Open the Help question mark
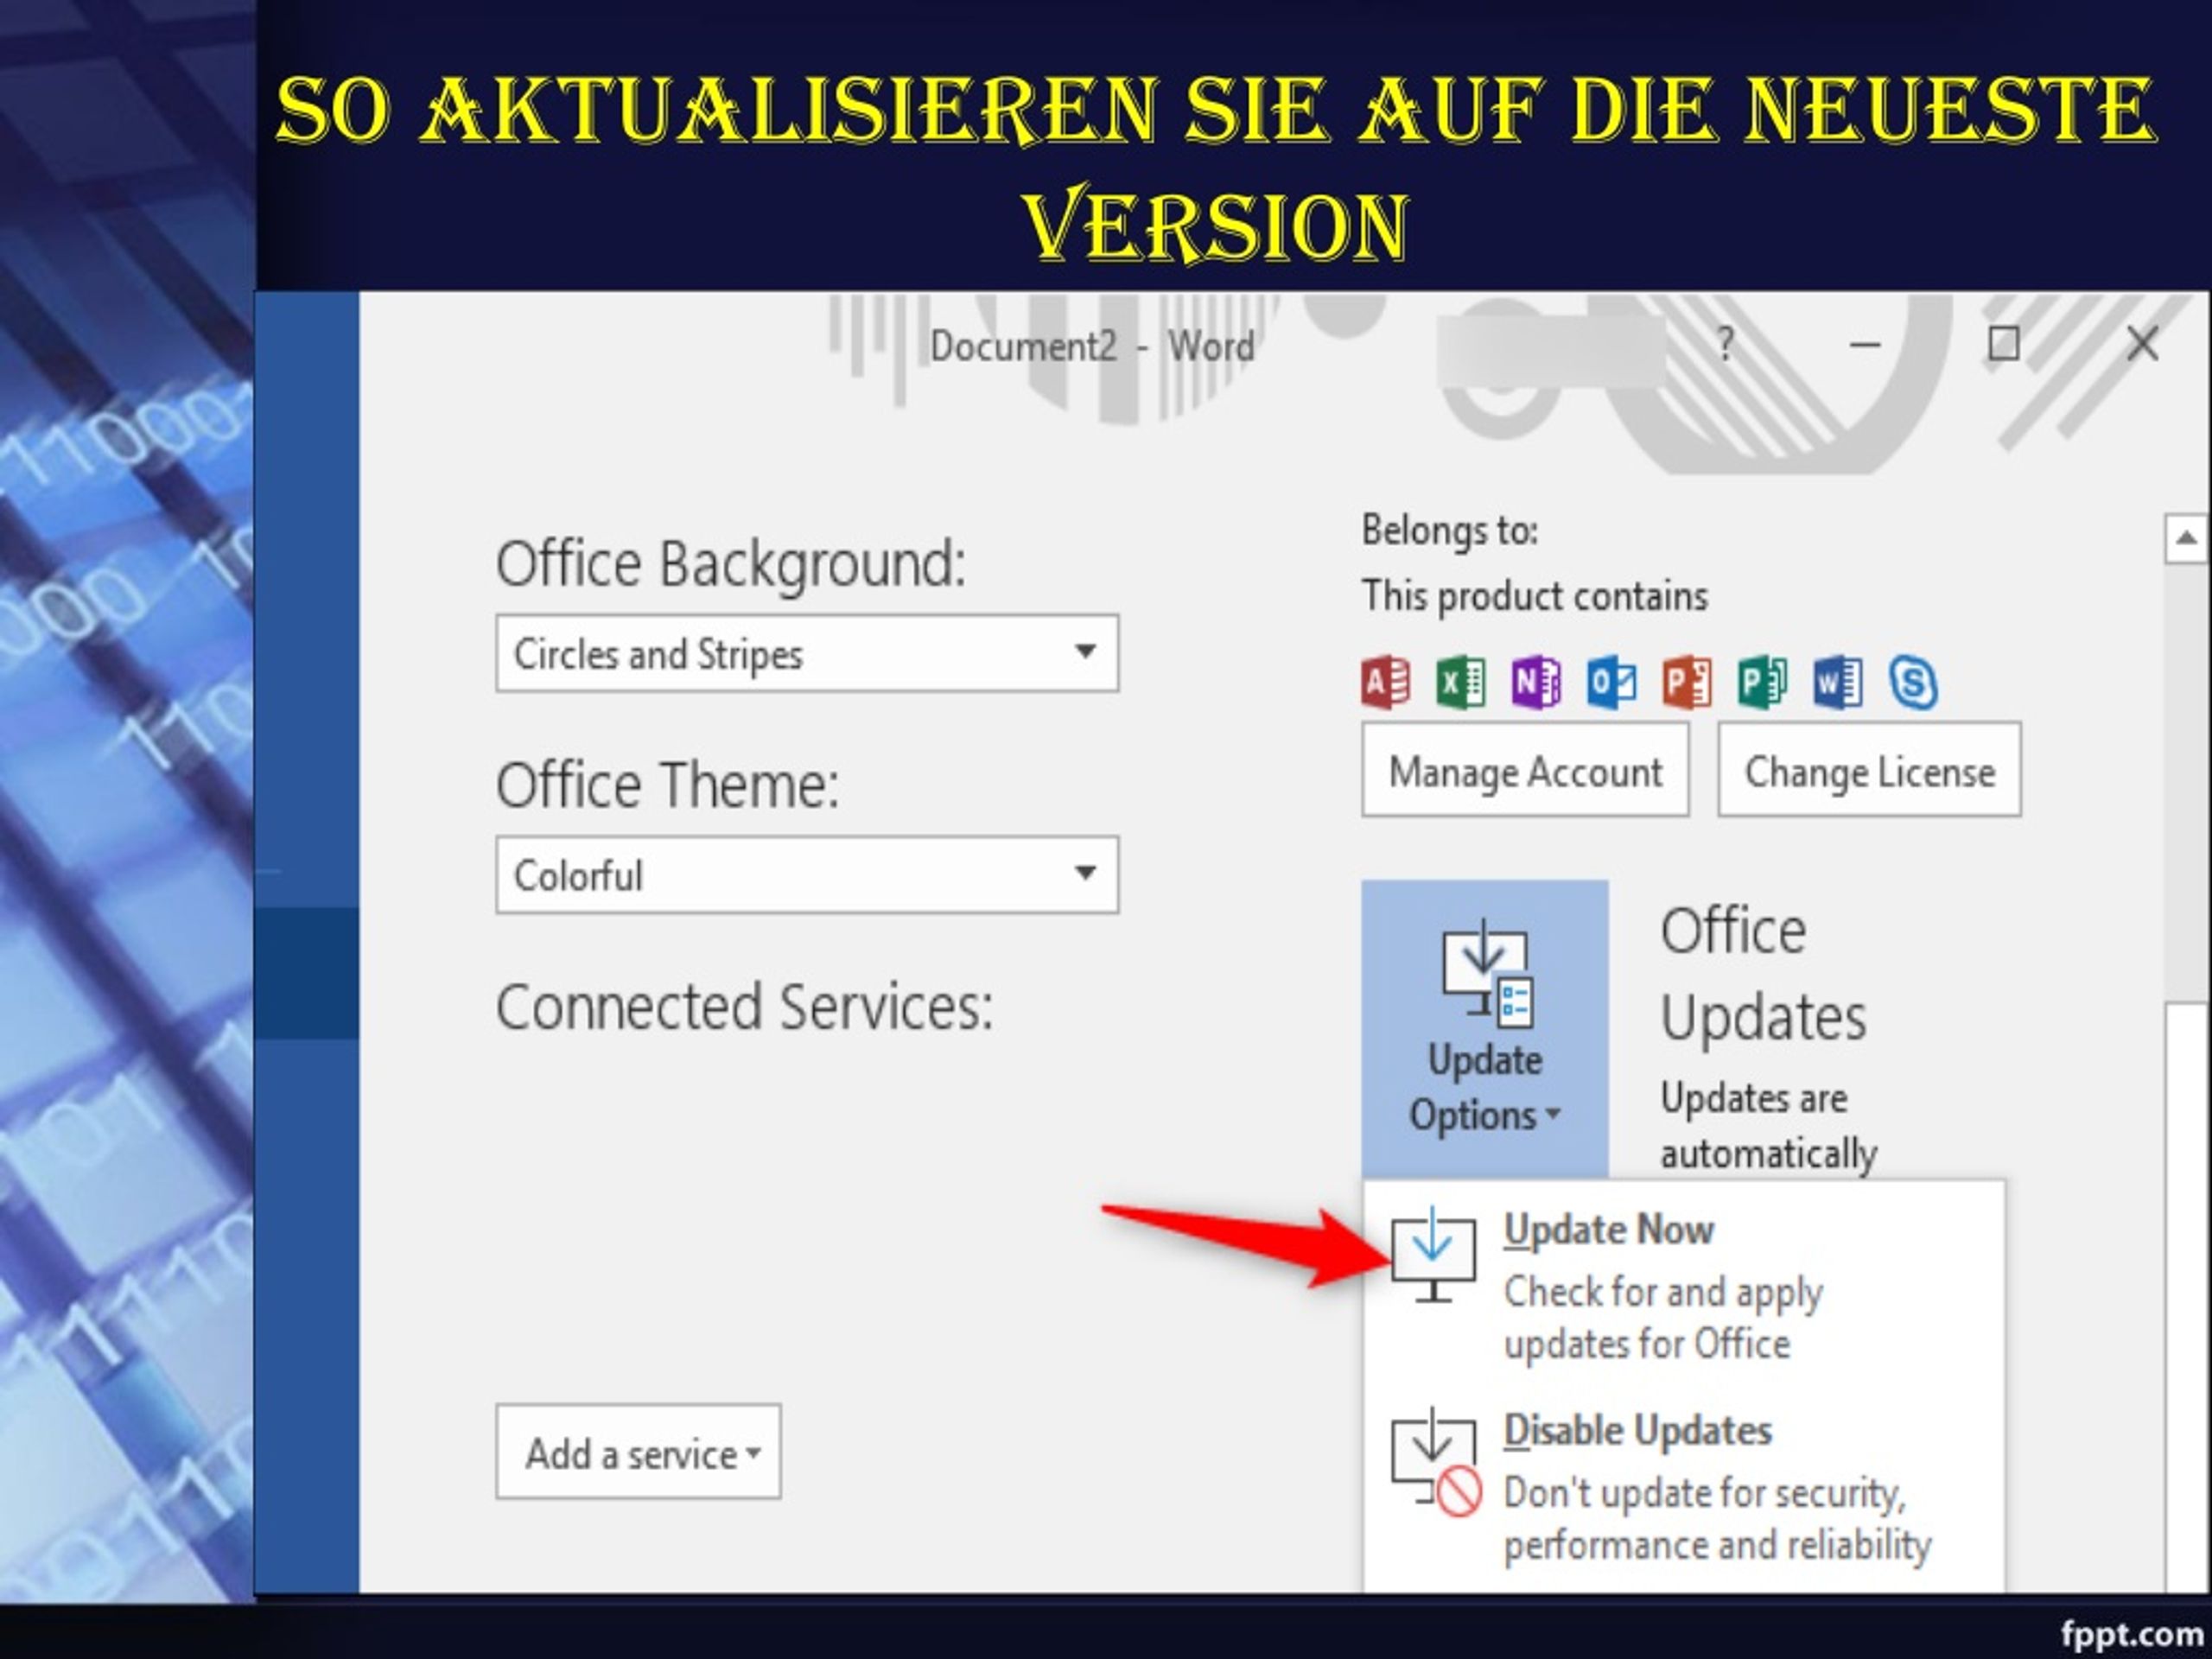 click(1725, 344)
